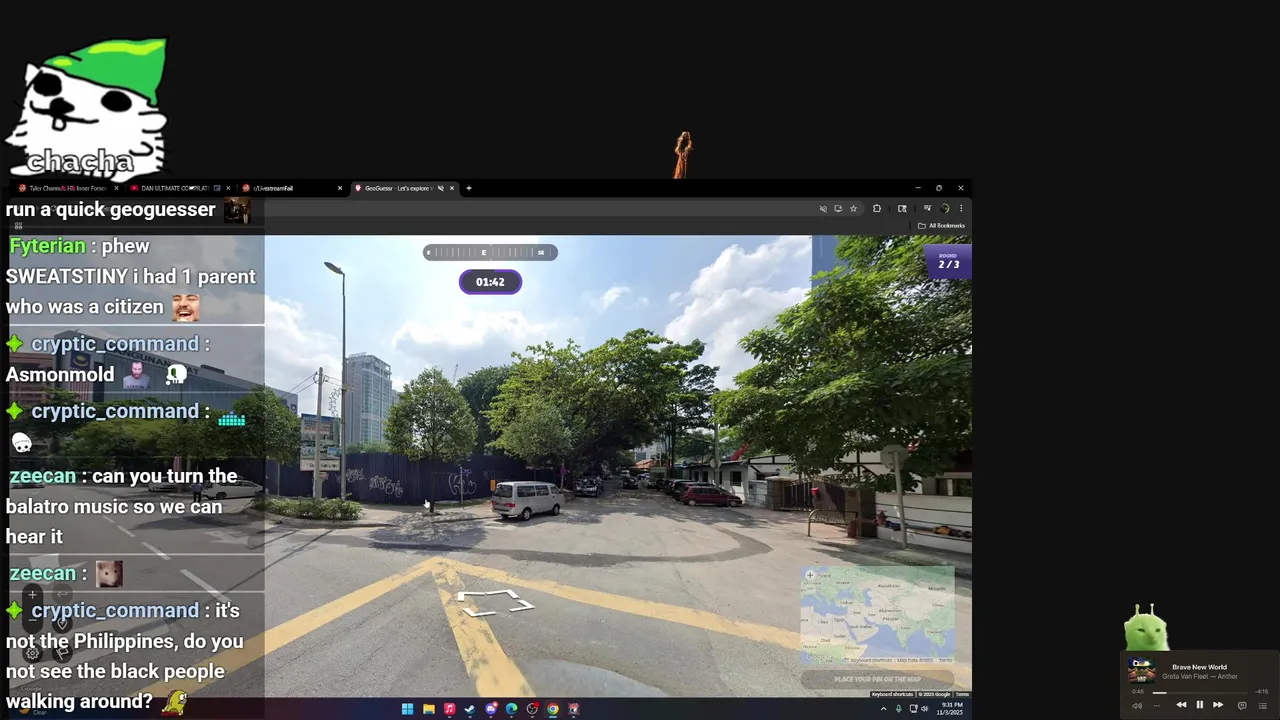Open Chrome extensions puzzle icon

[x=877, y=209]
